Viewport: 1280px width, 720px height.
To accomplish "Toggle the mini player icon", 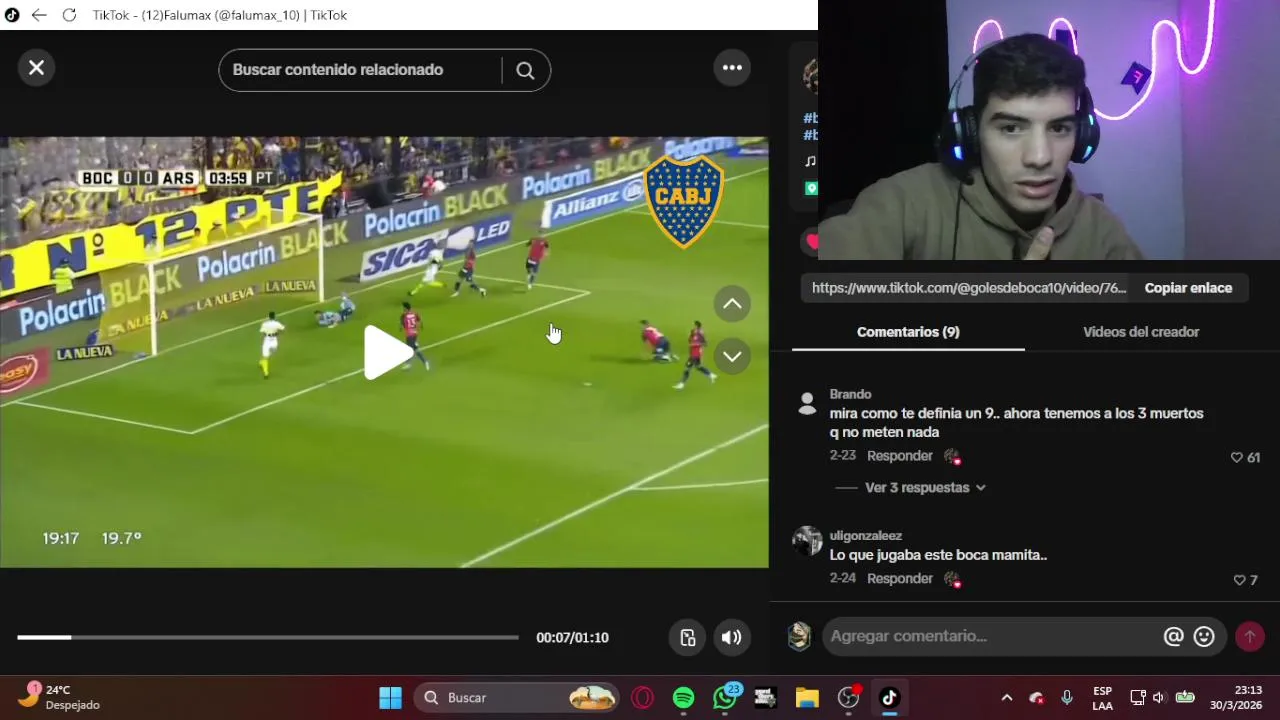I will pos(688,638).
